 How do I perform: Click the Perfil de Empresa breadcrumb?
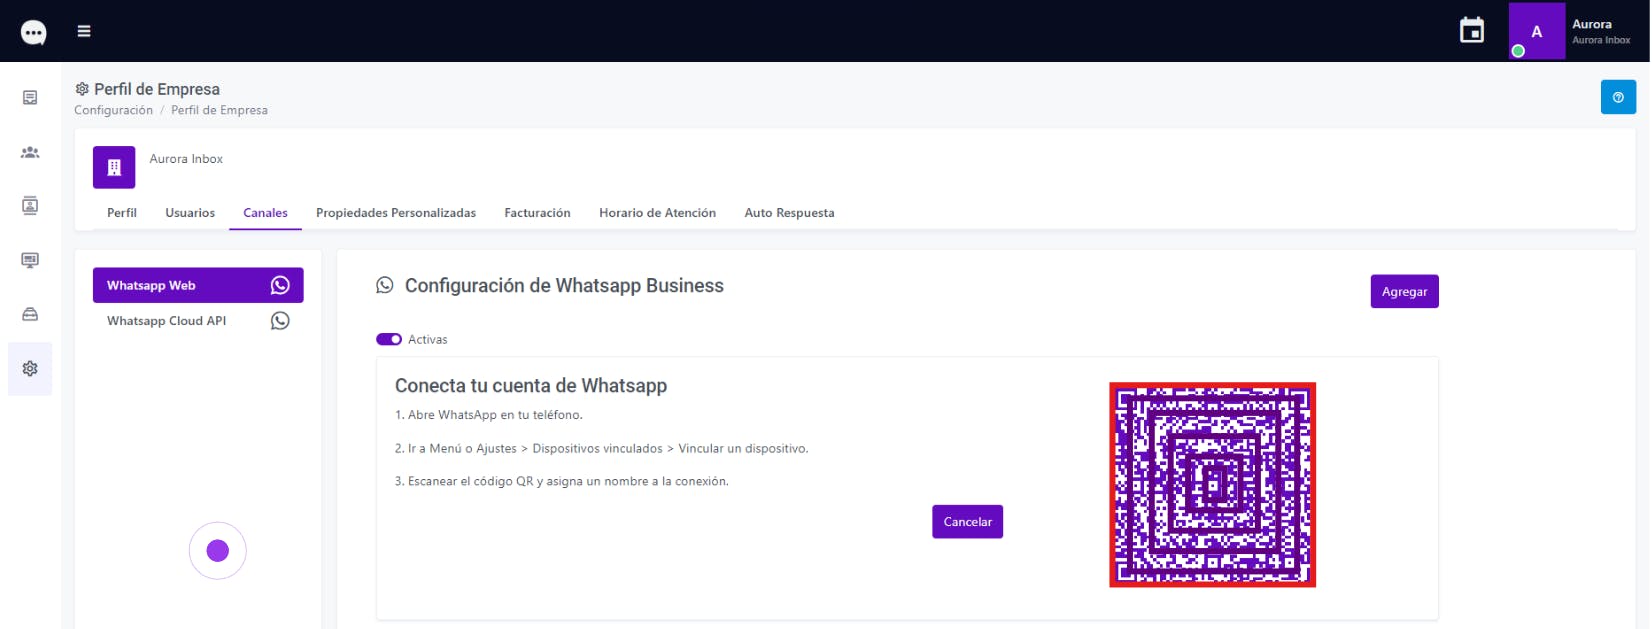(219, 110)
